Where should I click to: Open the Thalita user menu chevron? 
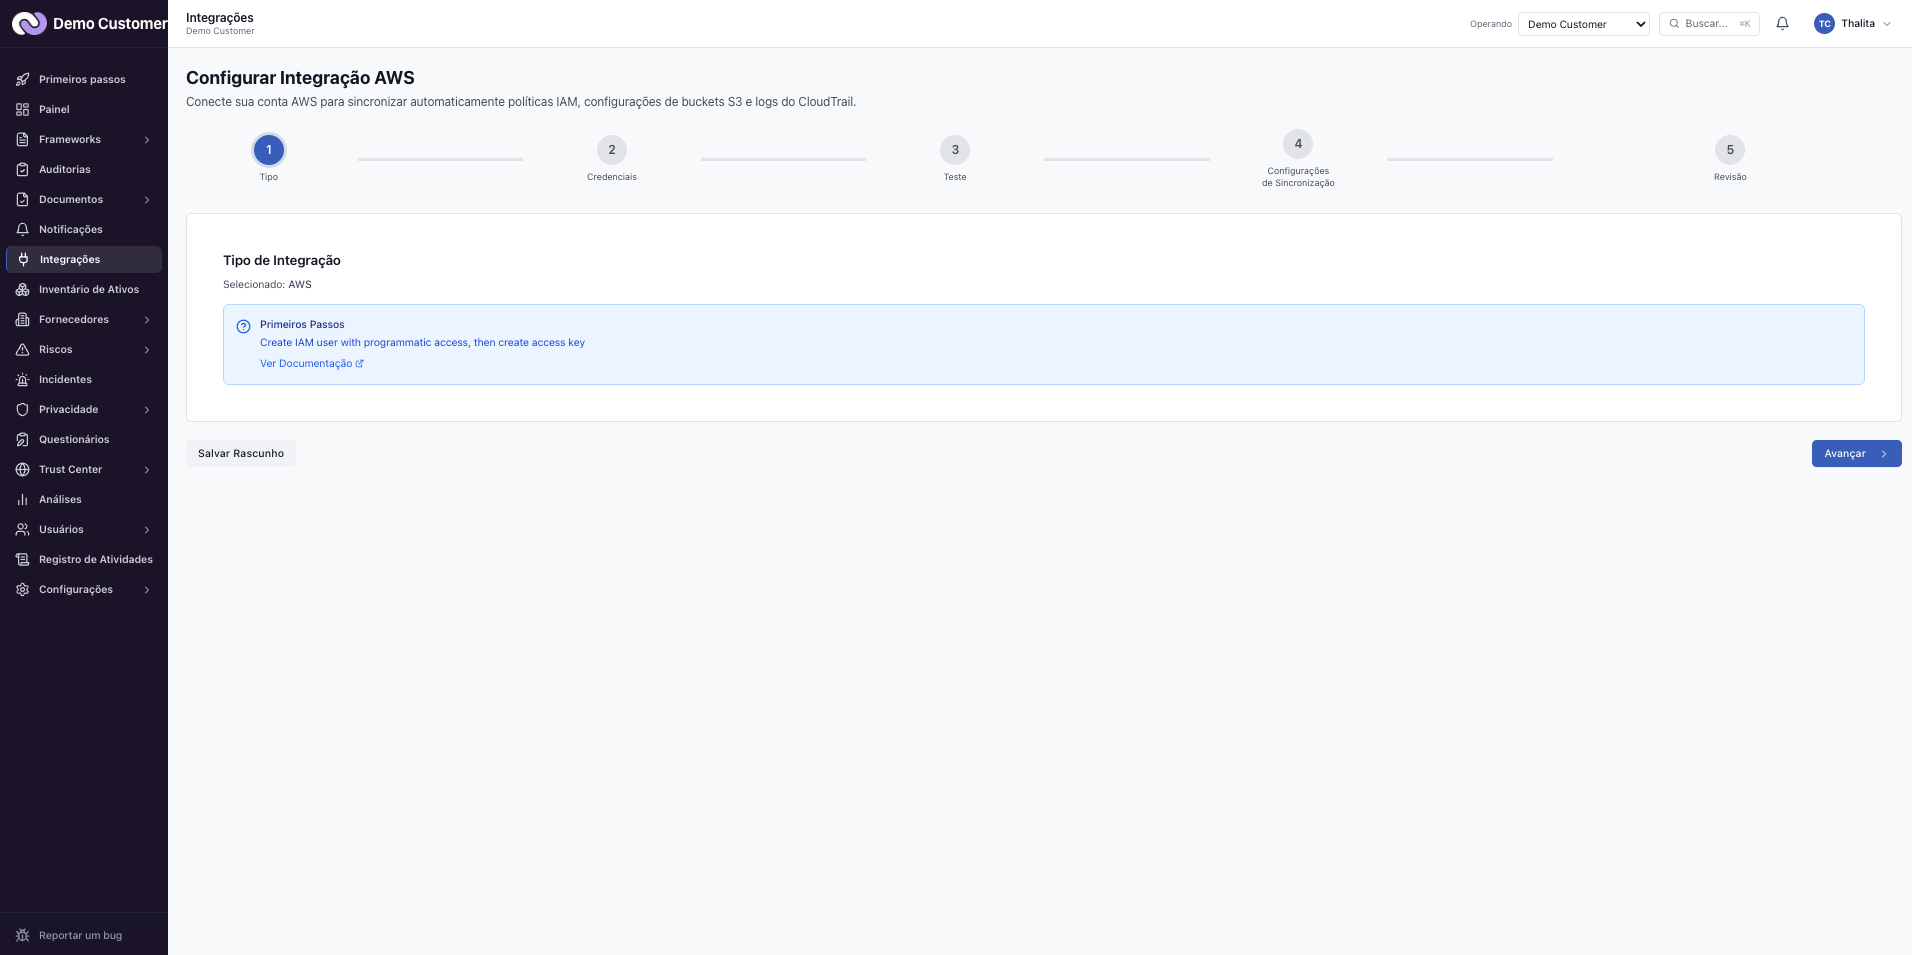click(1887, 24)
